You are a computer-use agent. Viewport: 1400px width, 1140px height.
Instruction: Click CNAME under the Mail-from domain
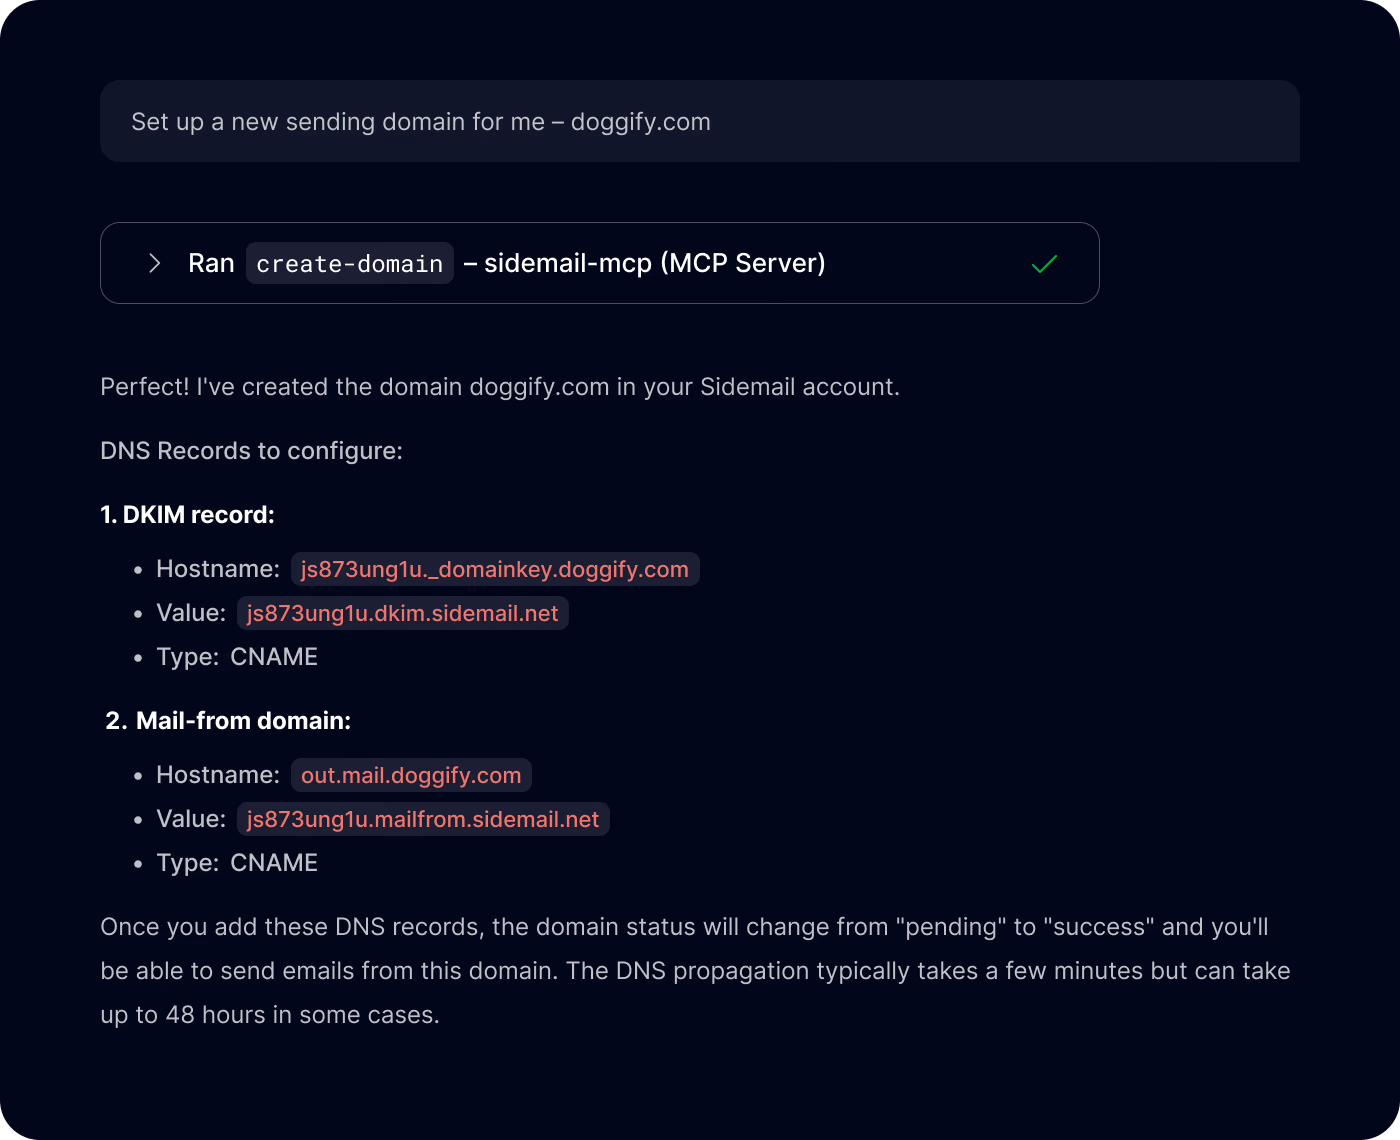(274, 862)
